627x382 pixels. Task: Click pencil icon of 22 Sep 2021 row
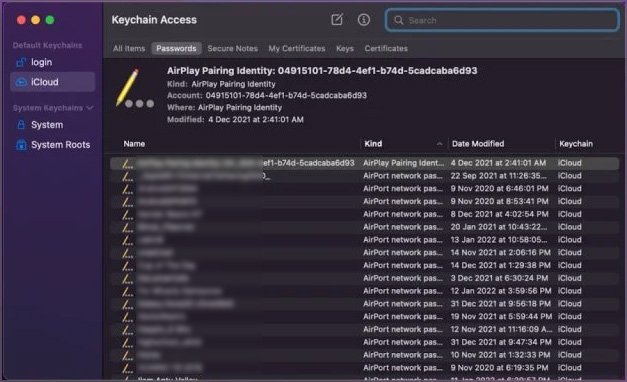127,176
